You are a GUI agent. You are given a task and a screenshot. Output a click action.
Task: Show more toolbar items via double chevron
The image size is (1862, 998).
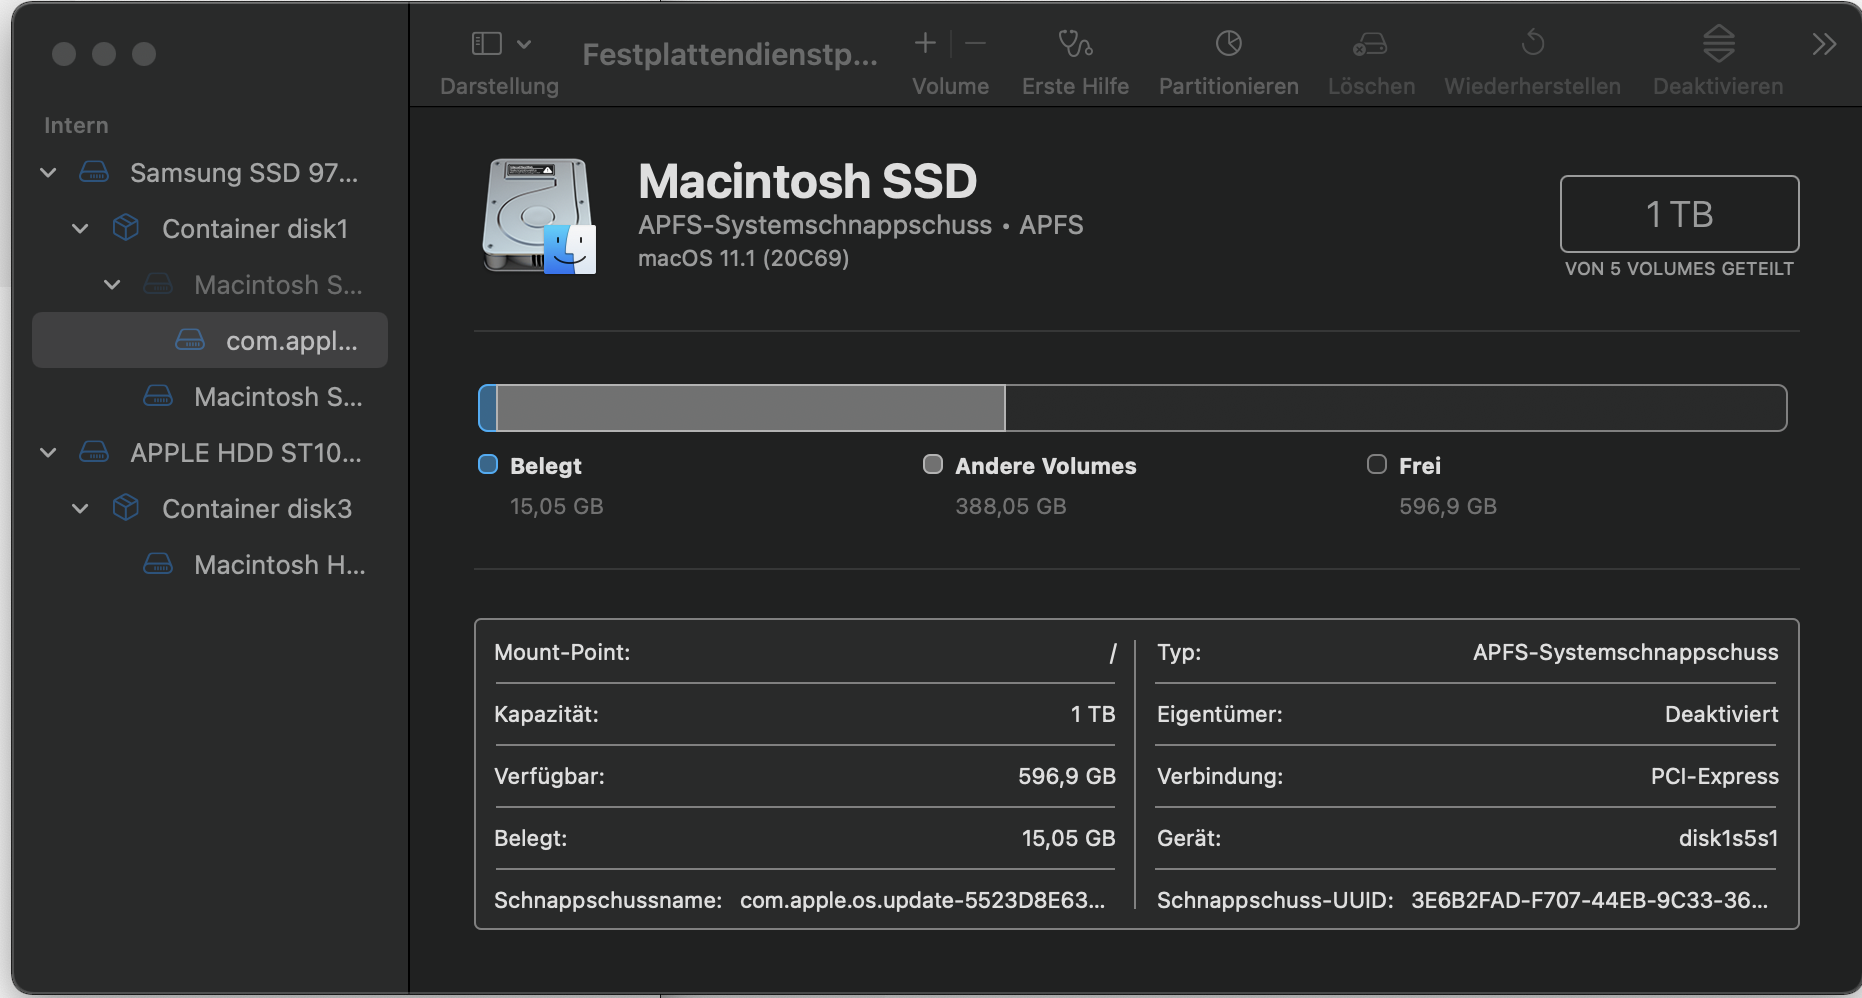1824,44
